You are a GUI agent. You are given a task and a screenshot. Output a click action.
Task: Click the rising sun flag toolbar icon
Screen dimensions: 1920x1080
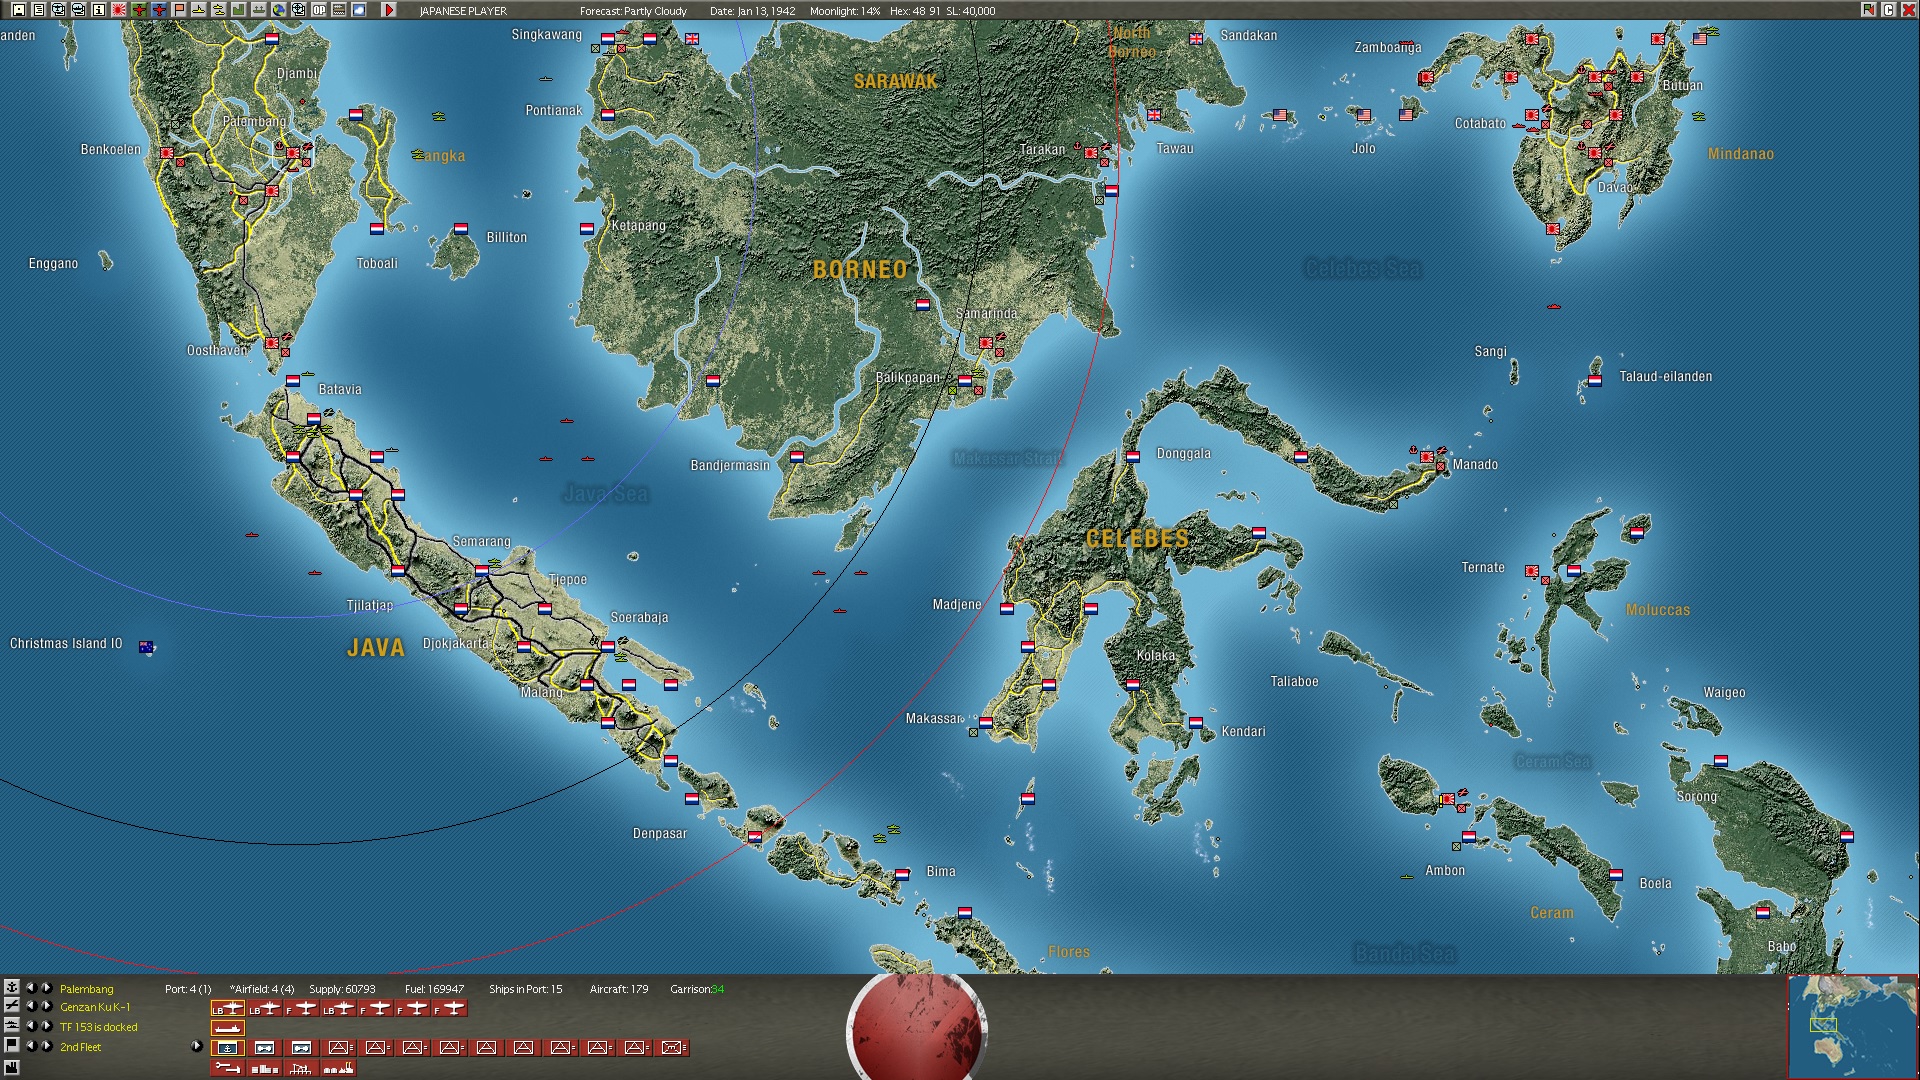tap(118, 10)
